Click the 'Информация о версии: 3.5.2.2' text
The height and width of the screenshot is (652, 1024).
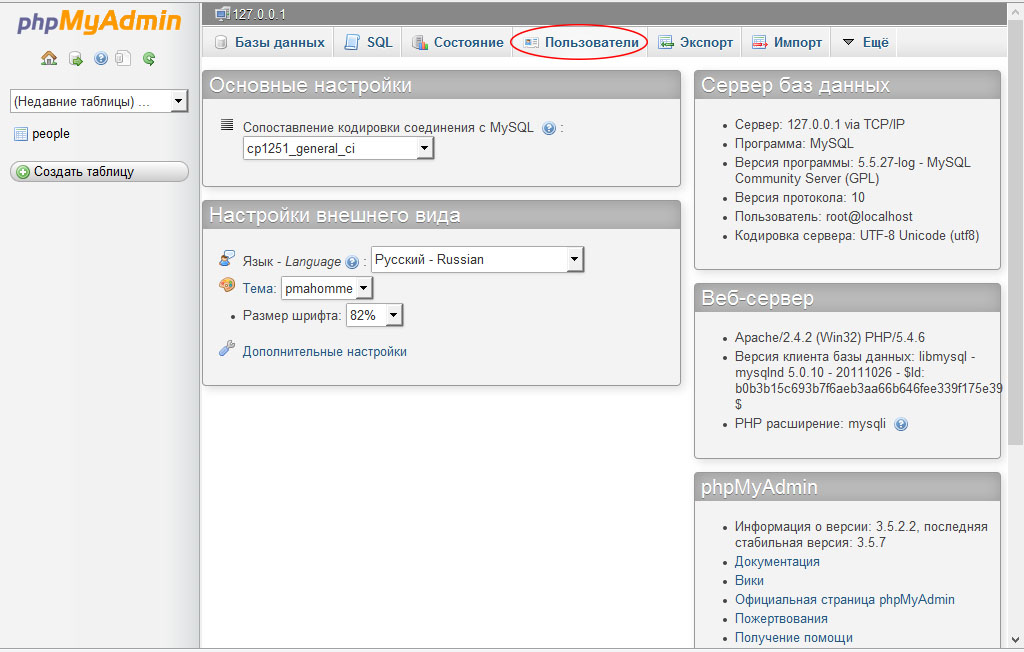click(826, 527)
